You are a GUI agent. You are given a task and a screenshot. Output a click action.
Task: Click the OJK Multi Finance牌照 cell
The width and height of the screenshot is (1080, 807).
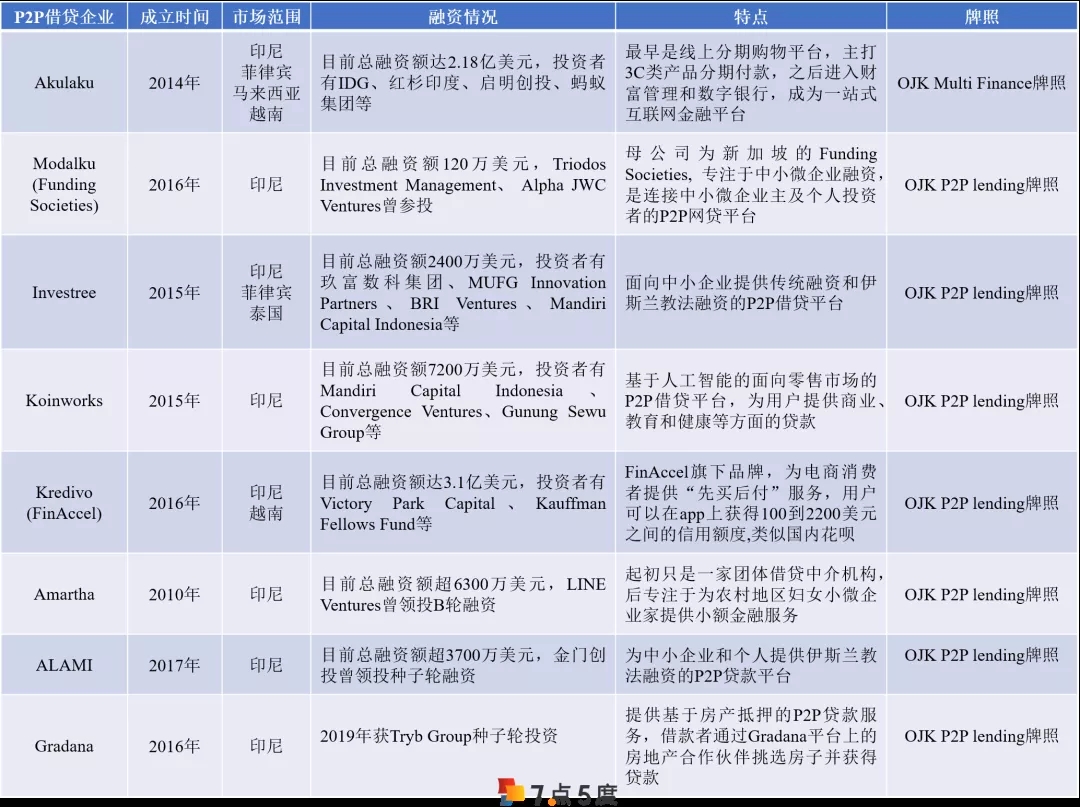click(981, 83)
